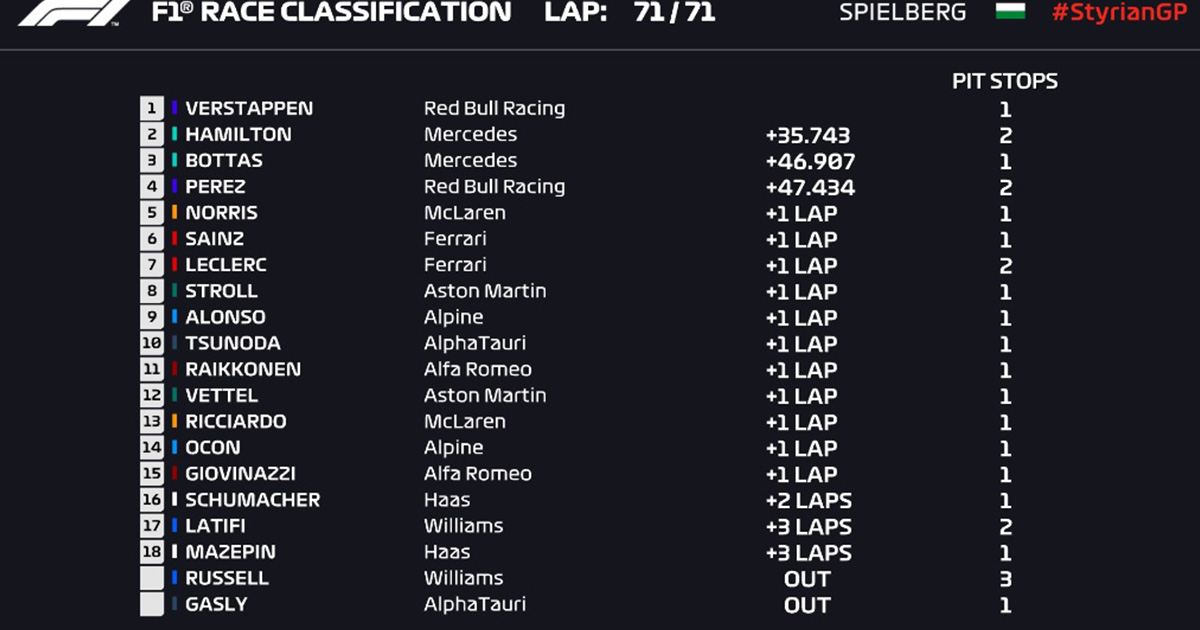Click the position 18 number box
This screenshot has width=1200, height=630.
pos(152,552)
